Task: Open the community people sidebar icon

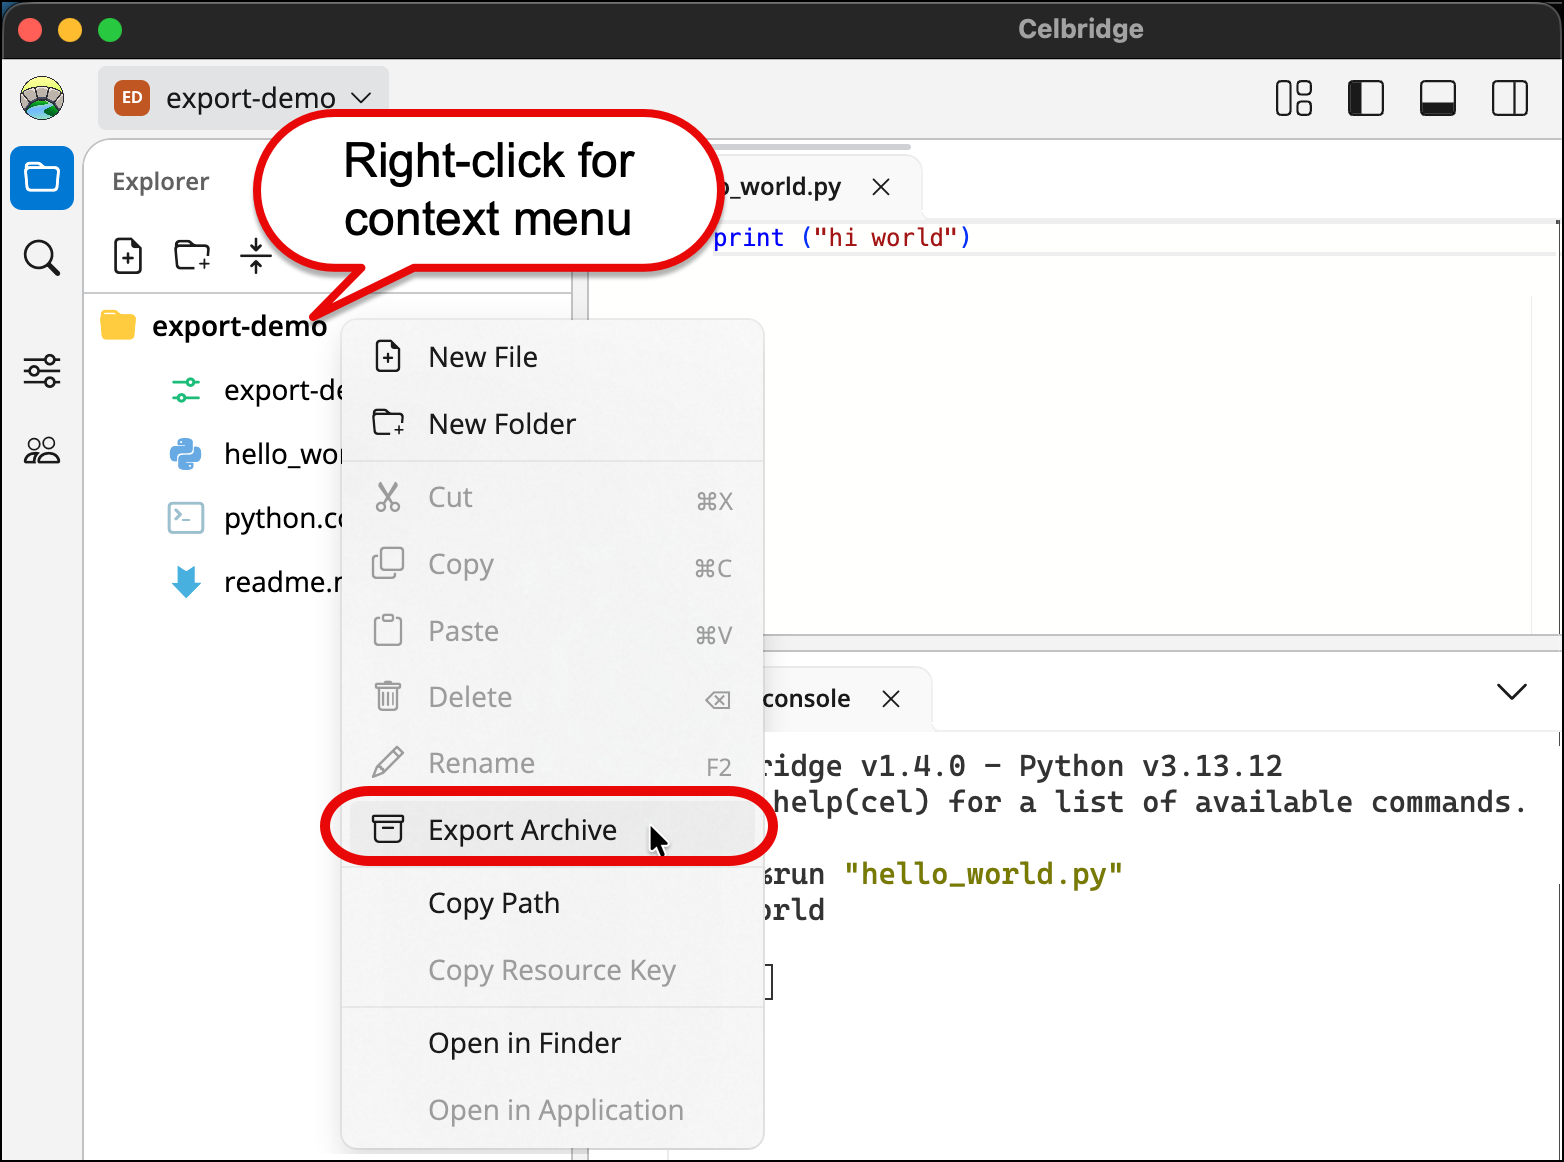Action: pos(42,451)
